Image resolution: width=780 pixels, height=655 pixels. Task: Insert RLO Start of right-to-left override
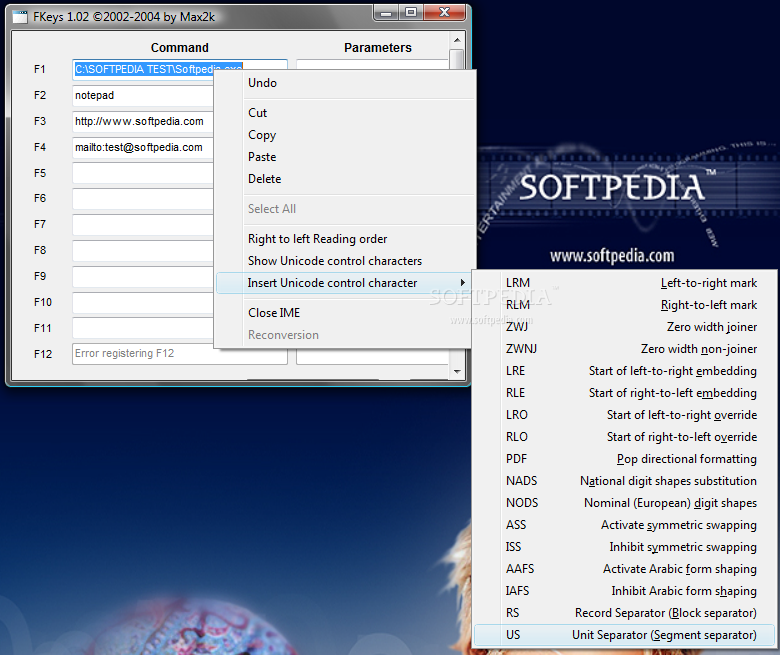(625, 437)
